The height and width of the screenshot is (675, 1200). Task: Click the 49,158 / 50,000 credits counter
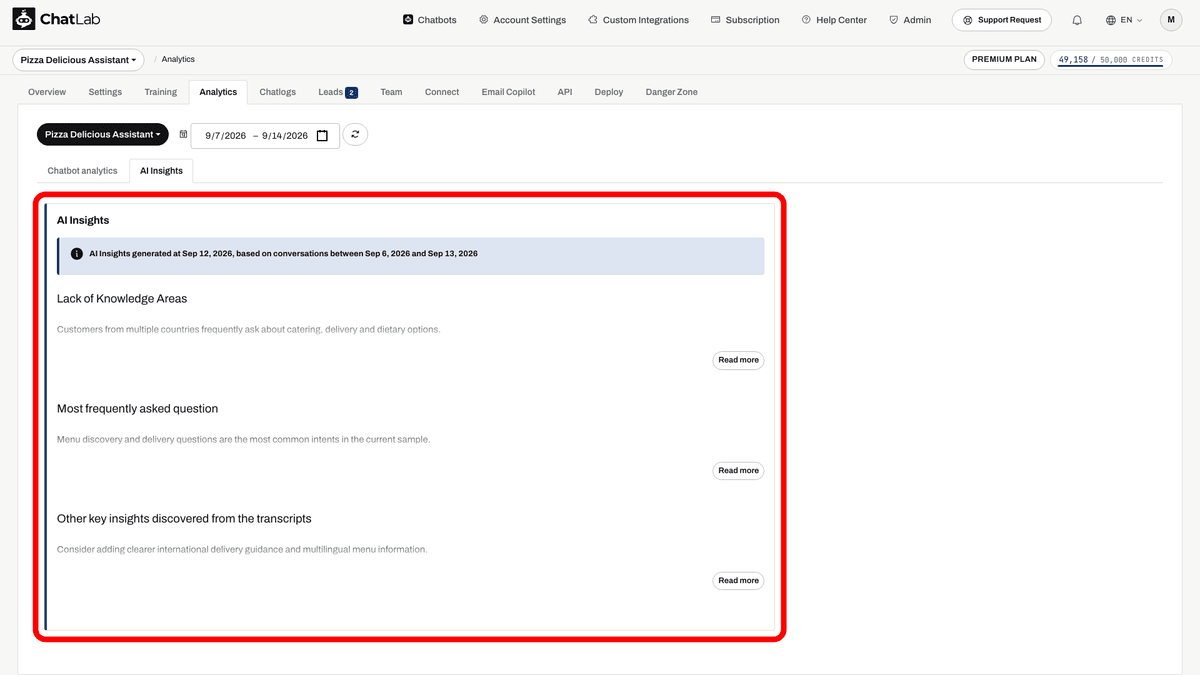point(1110,60)
